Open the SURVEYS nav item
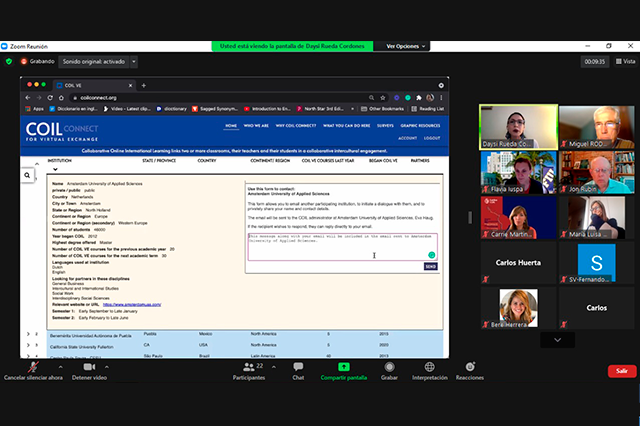 point(385,126)
